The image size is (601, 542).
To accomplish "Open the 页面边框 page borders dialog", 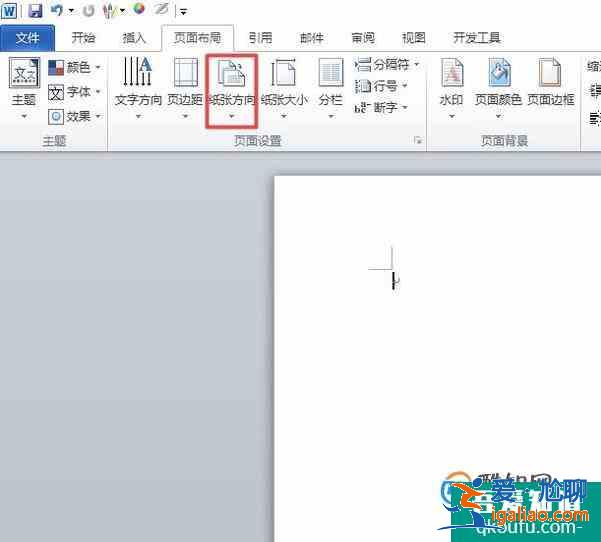I will [x=551, y=82].
